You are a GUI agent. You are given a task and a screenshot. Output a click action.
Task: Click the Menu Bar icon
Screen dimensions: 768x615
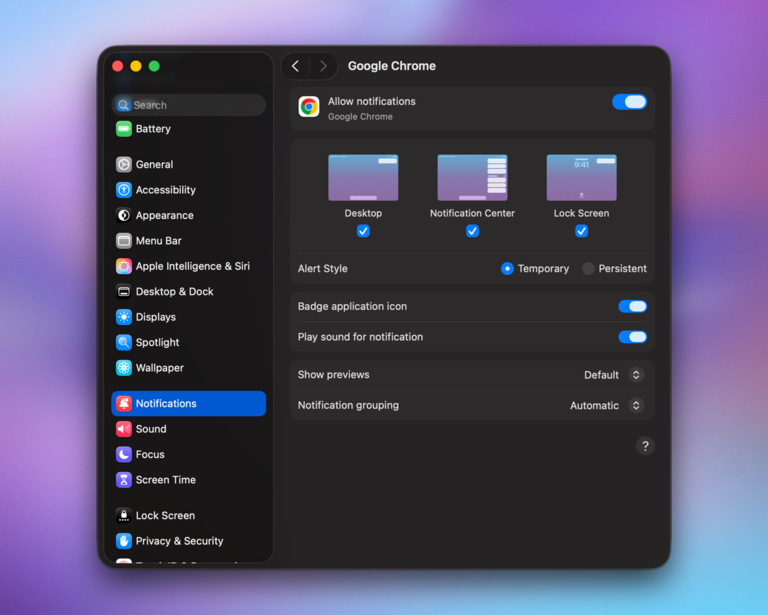coord(123,241)
